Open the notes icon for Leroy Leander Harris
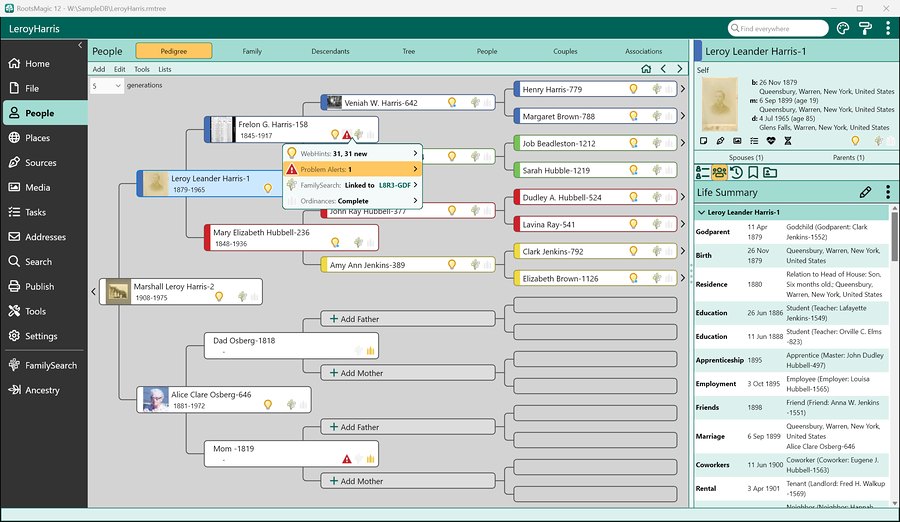Image resolution: width=900 pixels, height=522 pixels. [704, 141]
